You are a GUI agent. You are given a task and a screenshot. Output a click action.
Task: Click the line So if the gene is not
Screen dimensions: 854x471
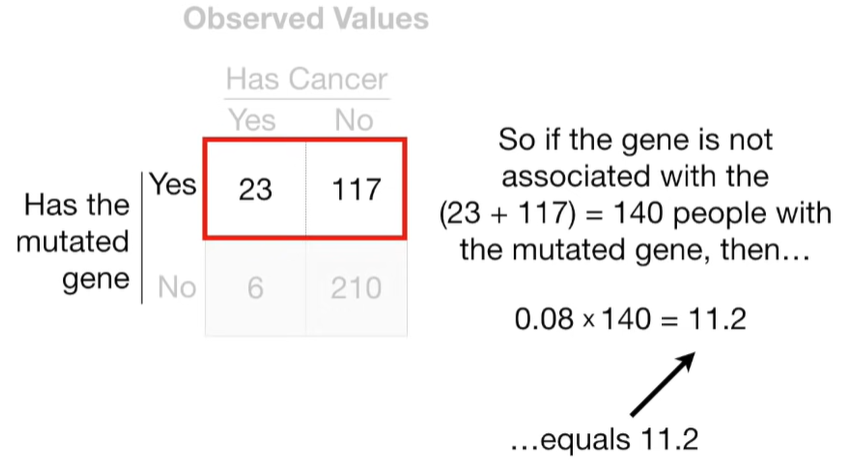[x=635, y=140]
